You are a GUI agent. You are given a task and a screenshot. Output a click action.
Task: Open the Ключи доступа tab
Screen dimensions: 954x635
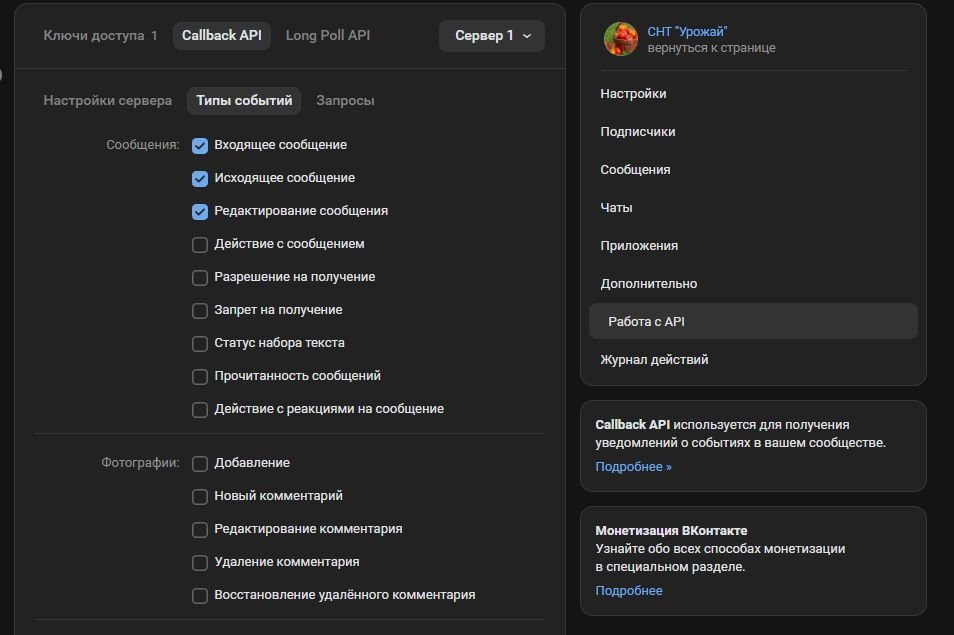pyautogui.click(x=100, y=35)
